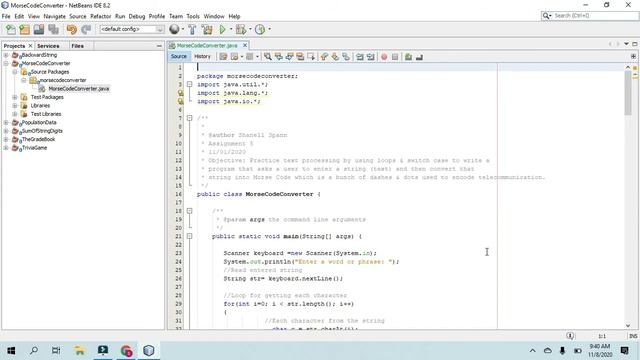This screenshot has height=360, width=640.
Task: Switch to the Services tab
Action: (x=48, y=46)
